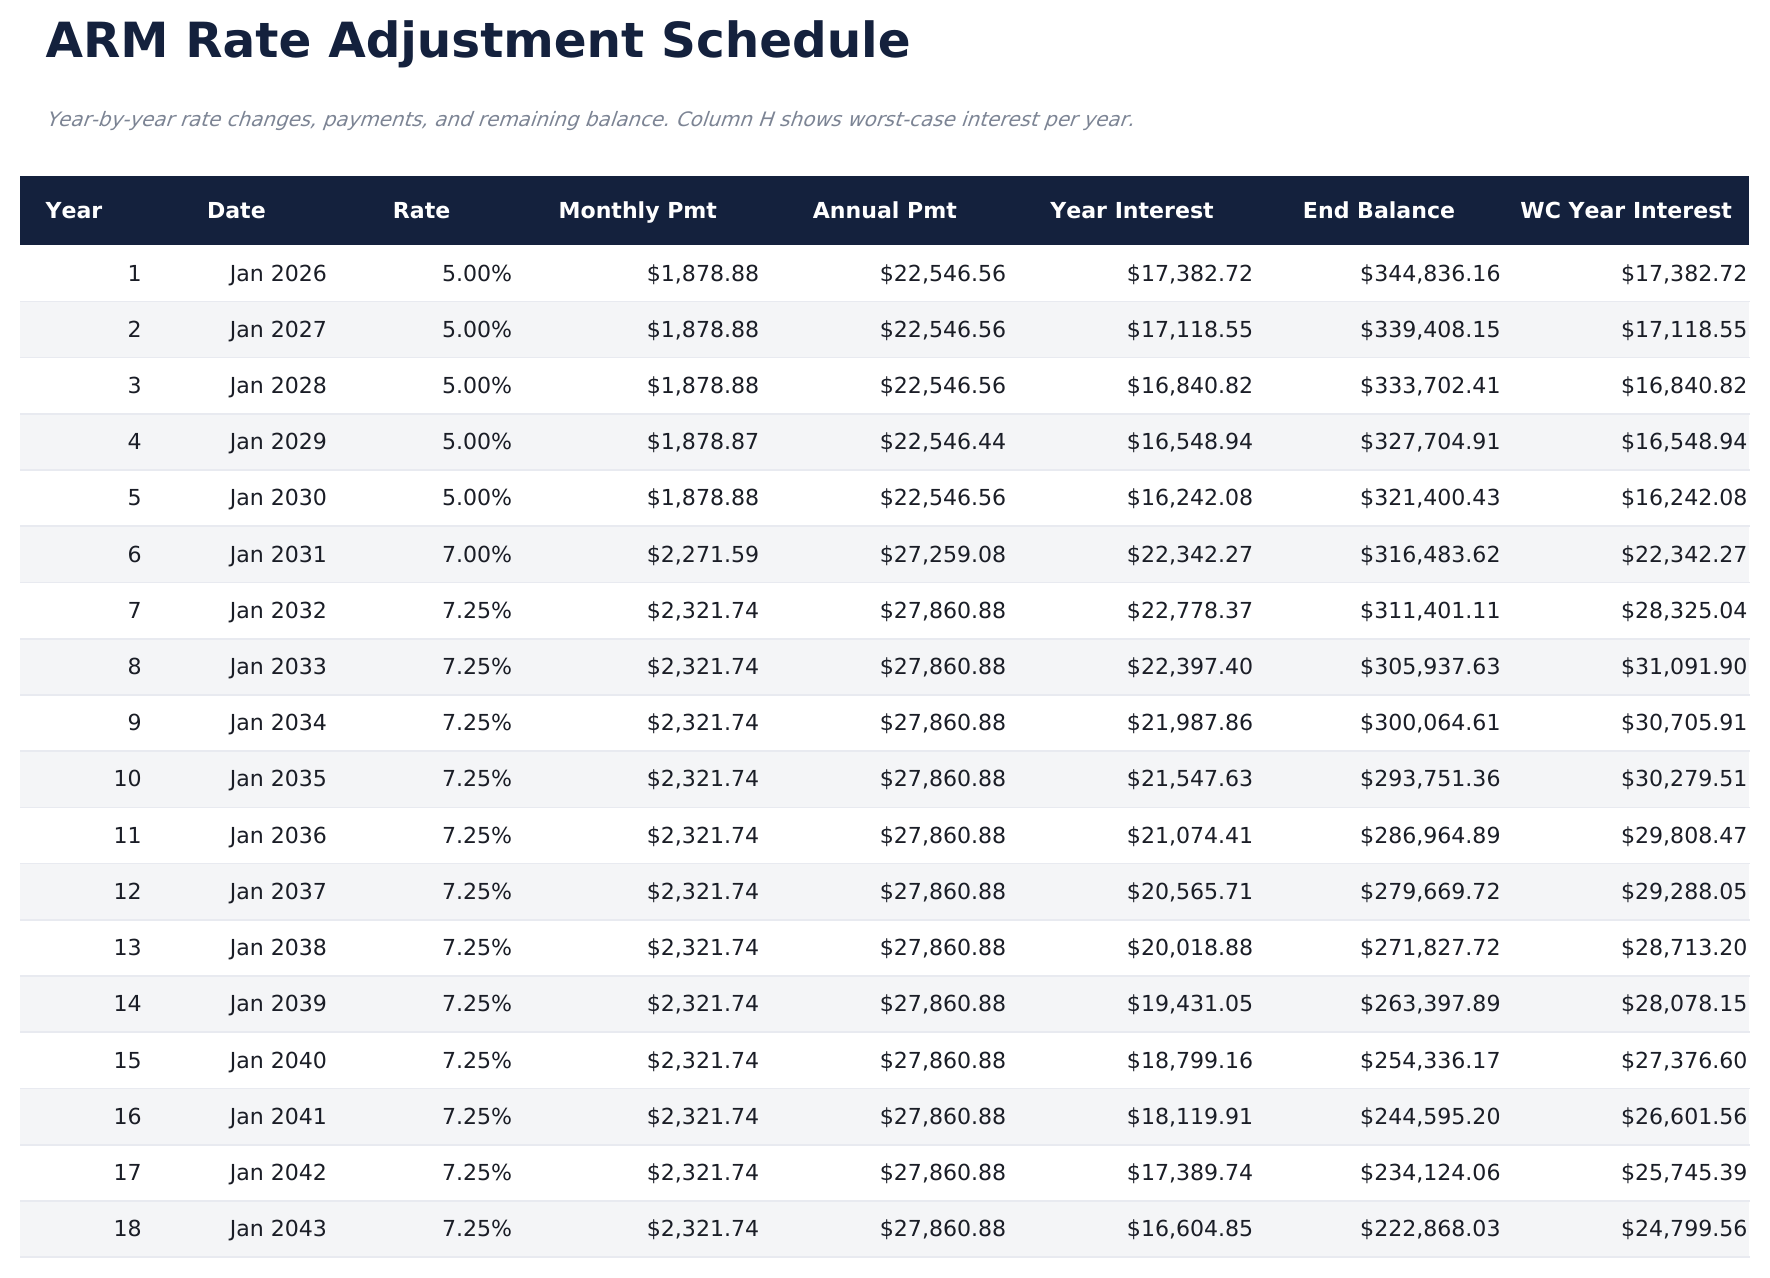
Task: Select annual payment $22,546.44 cell
Action: click(x=942, y=442)
